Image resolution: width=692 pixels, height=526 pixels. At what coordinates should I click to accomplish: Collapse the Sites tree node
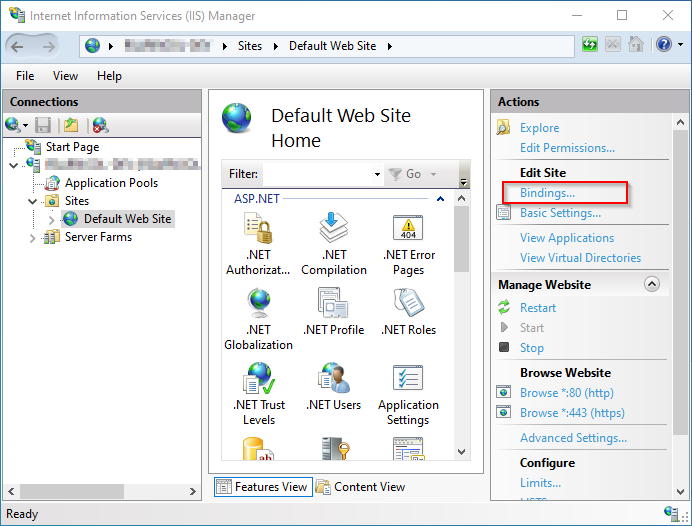coord(32,202)
